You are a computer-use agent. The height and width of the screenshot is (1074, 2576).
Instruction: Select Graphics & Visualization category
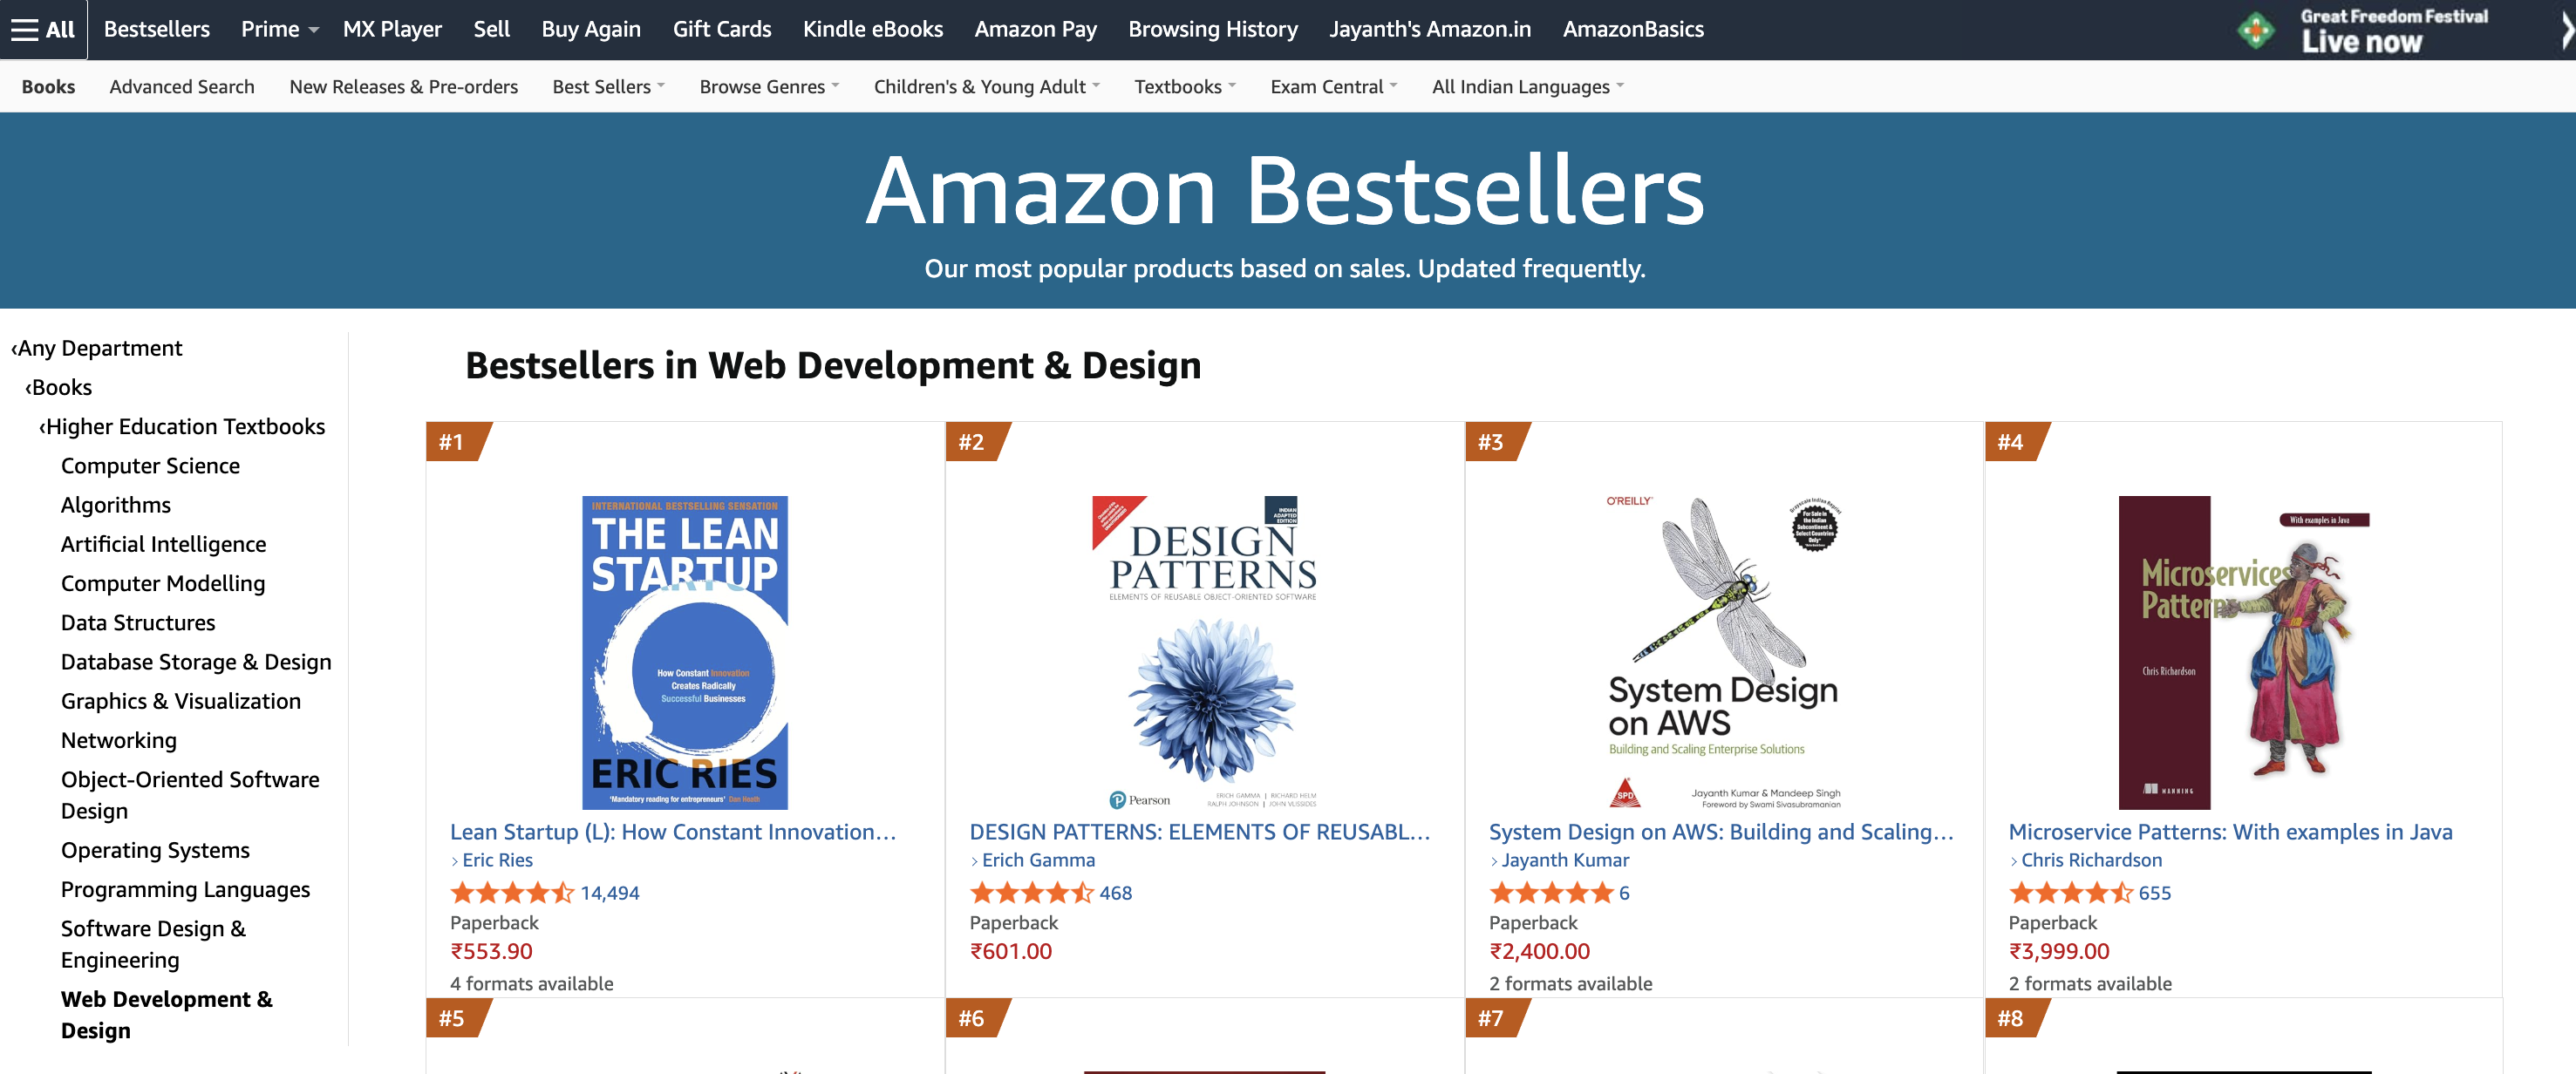click(181, 701)
